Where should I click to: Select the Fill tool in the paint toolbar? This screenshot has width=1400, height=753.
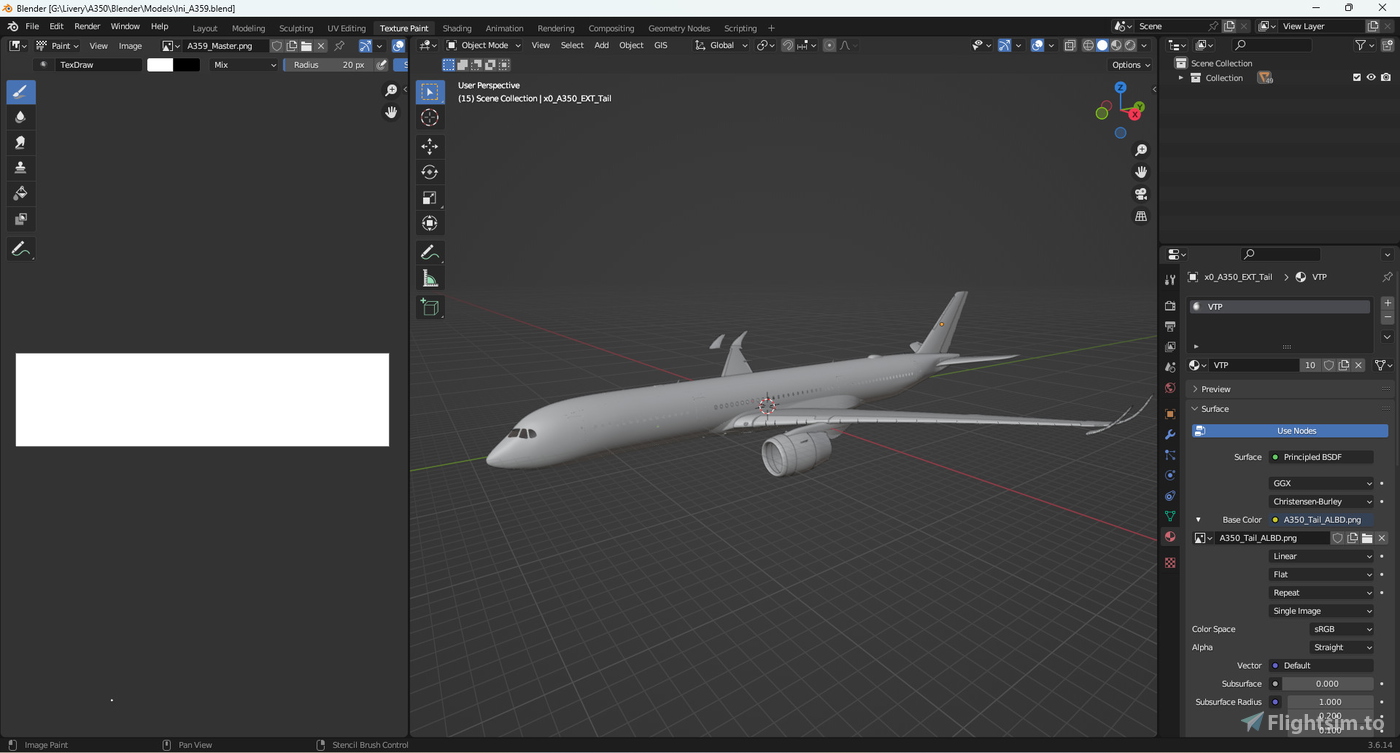[x=20, y=193]
